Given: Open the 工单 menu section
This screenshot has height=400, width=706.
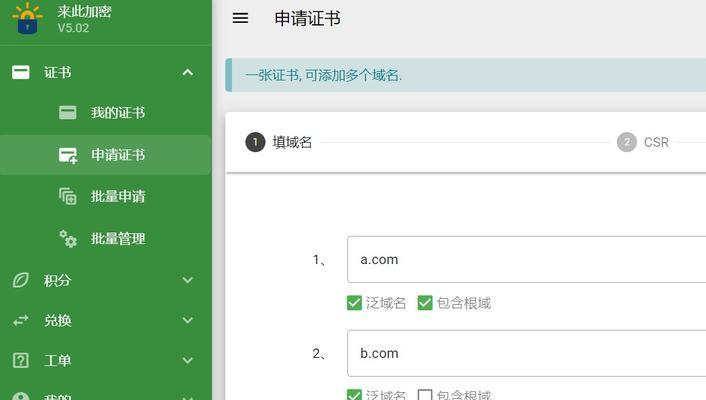Looking at the screenshot, I should click(x=105, y=360).
